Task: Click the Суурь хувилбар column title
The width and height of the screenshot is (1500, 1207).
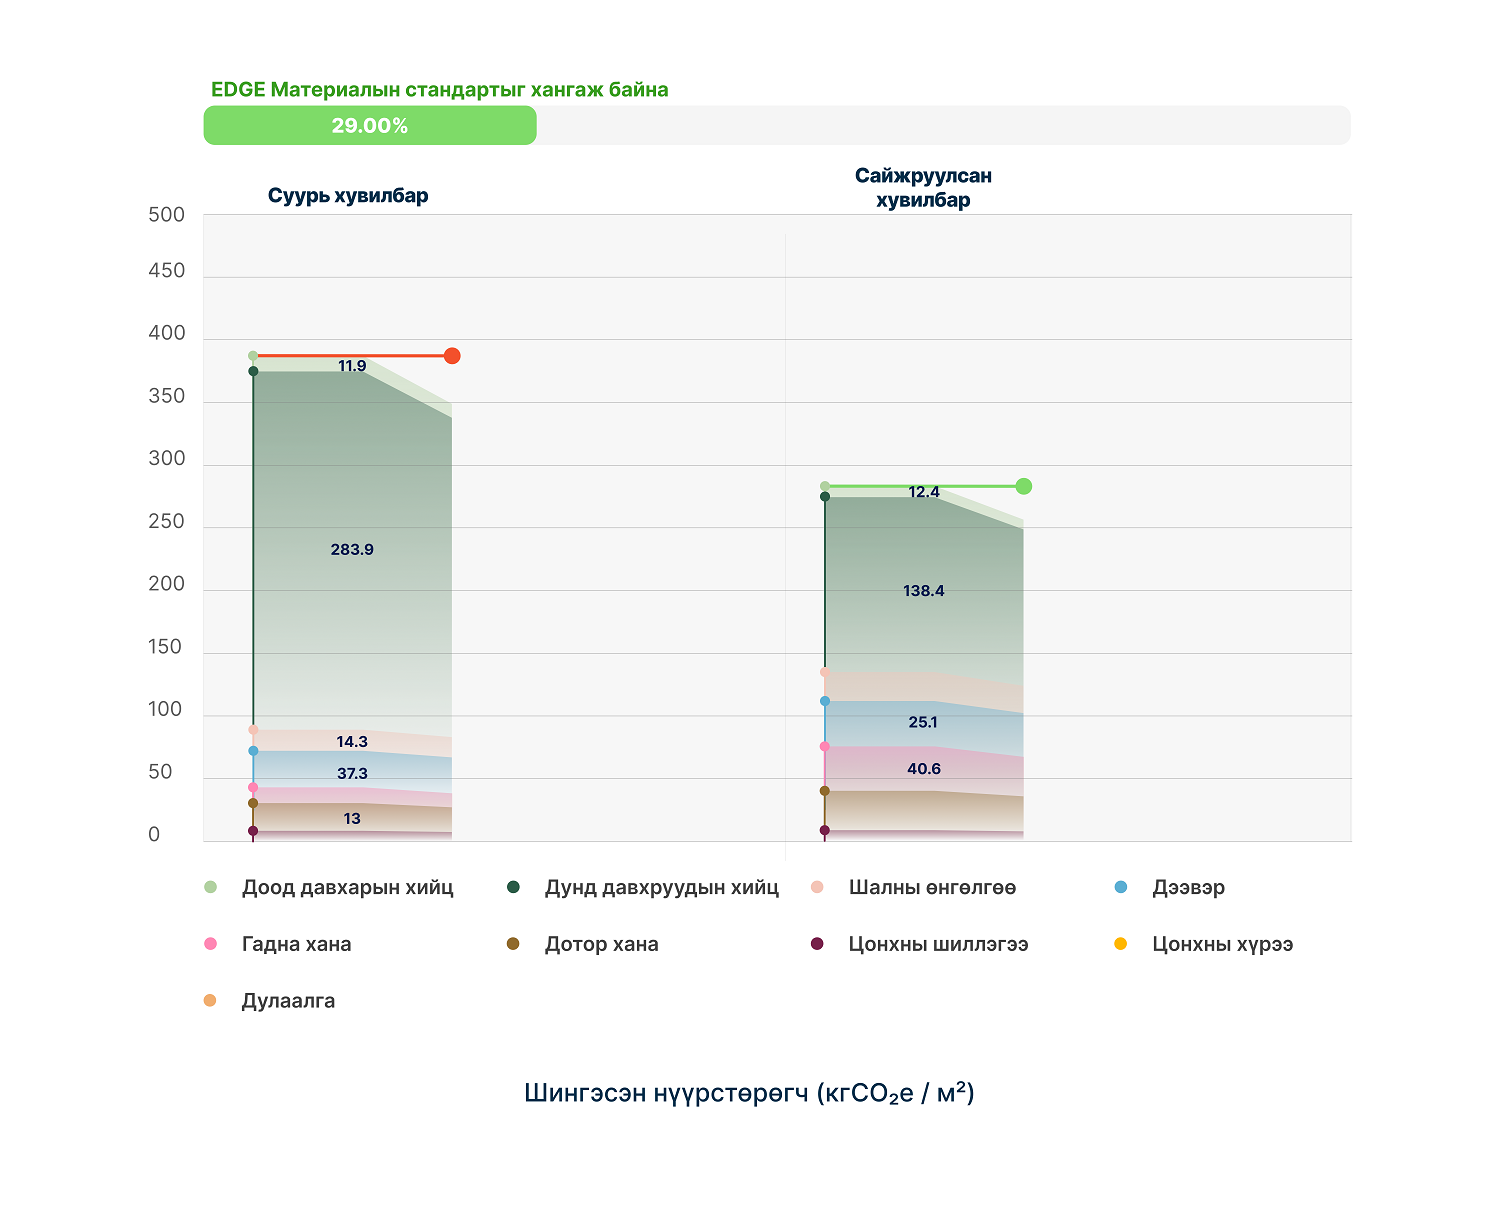Action: [x=348, y=196]
